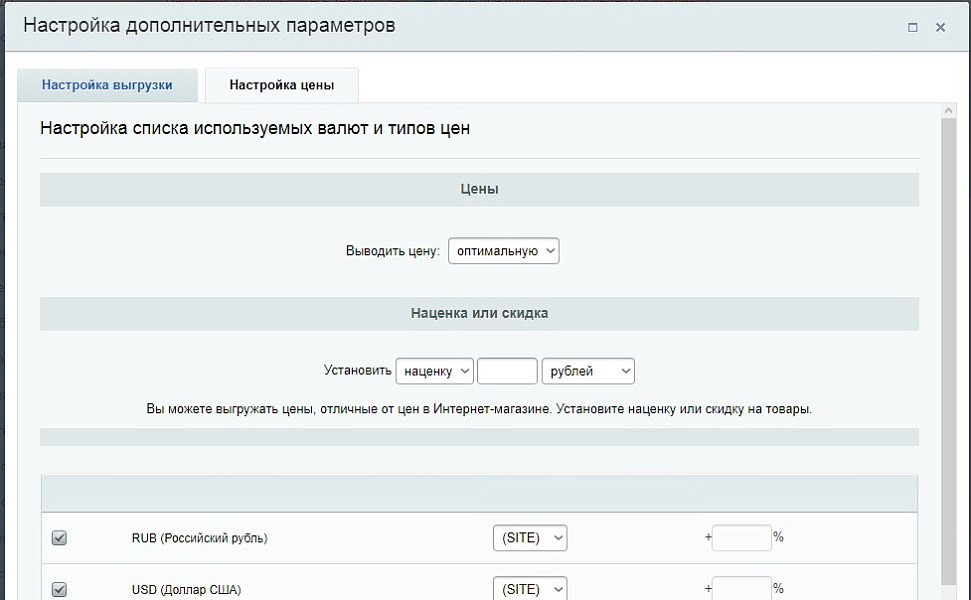Image resolution: width=971 pixels, height=600 pixels.
Task: Click the USD (Доллар США) label
Action: click(x=186, y=589)
